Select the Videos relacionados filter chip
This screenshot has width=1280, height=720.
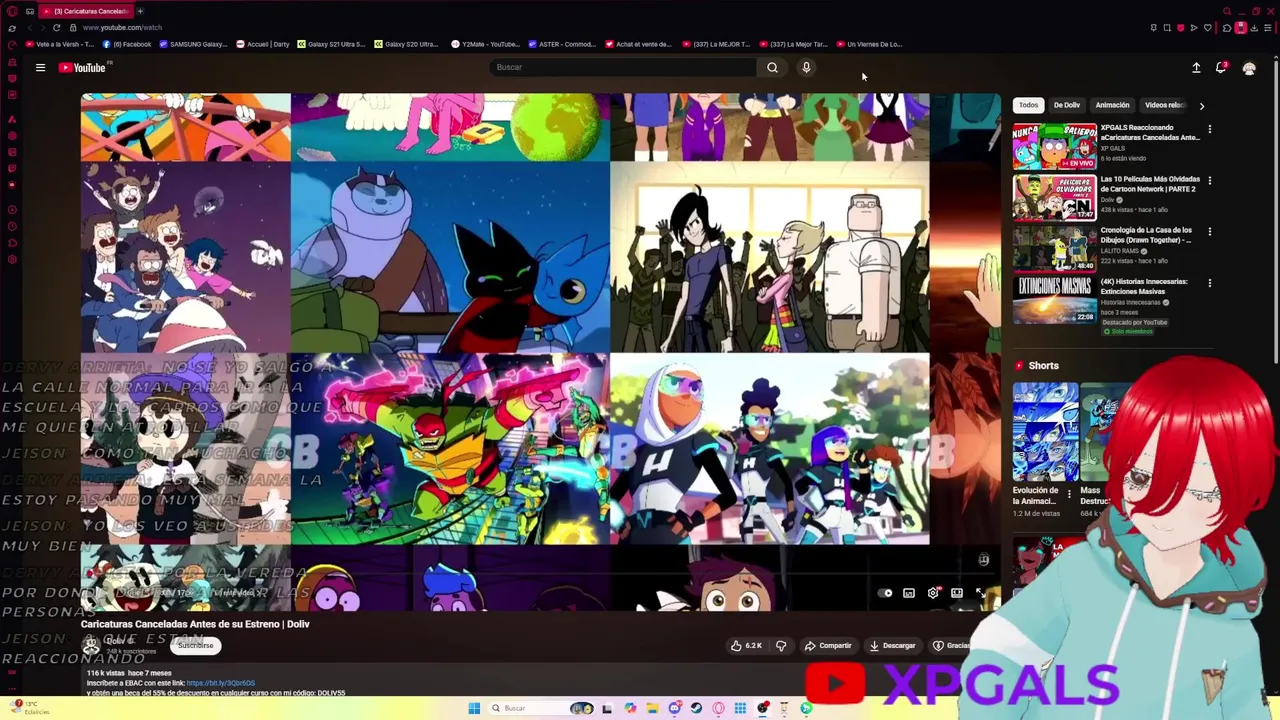pos(1164,105)
